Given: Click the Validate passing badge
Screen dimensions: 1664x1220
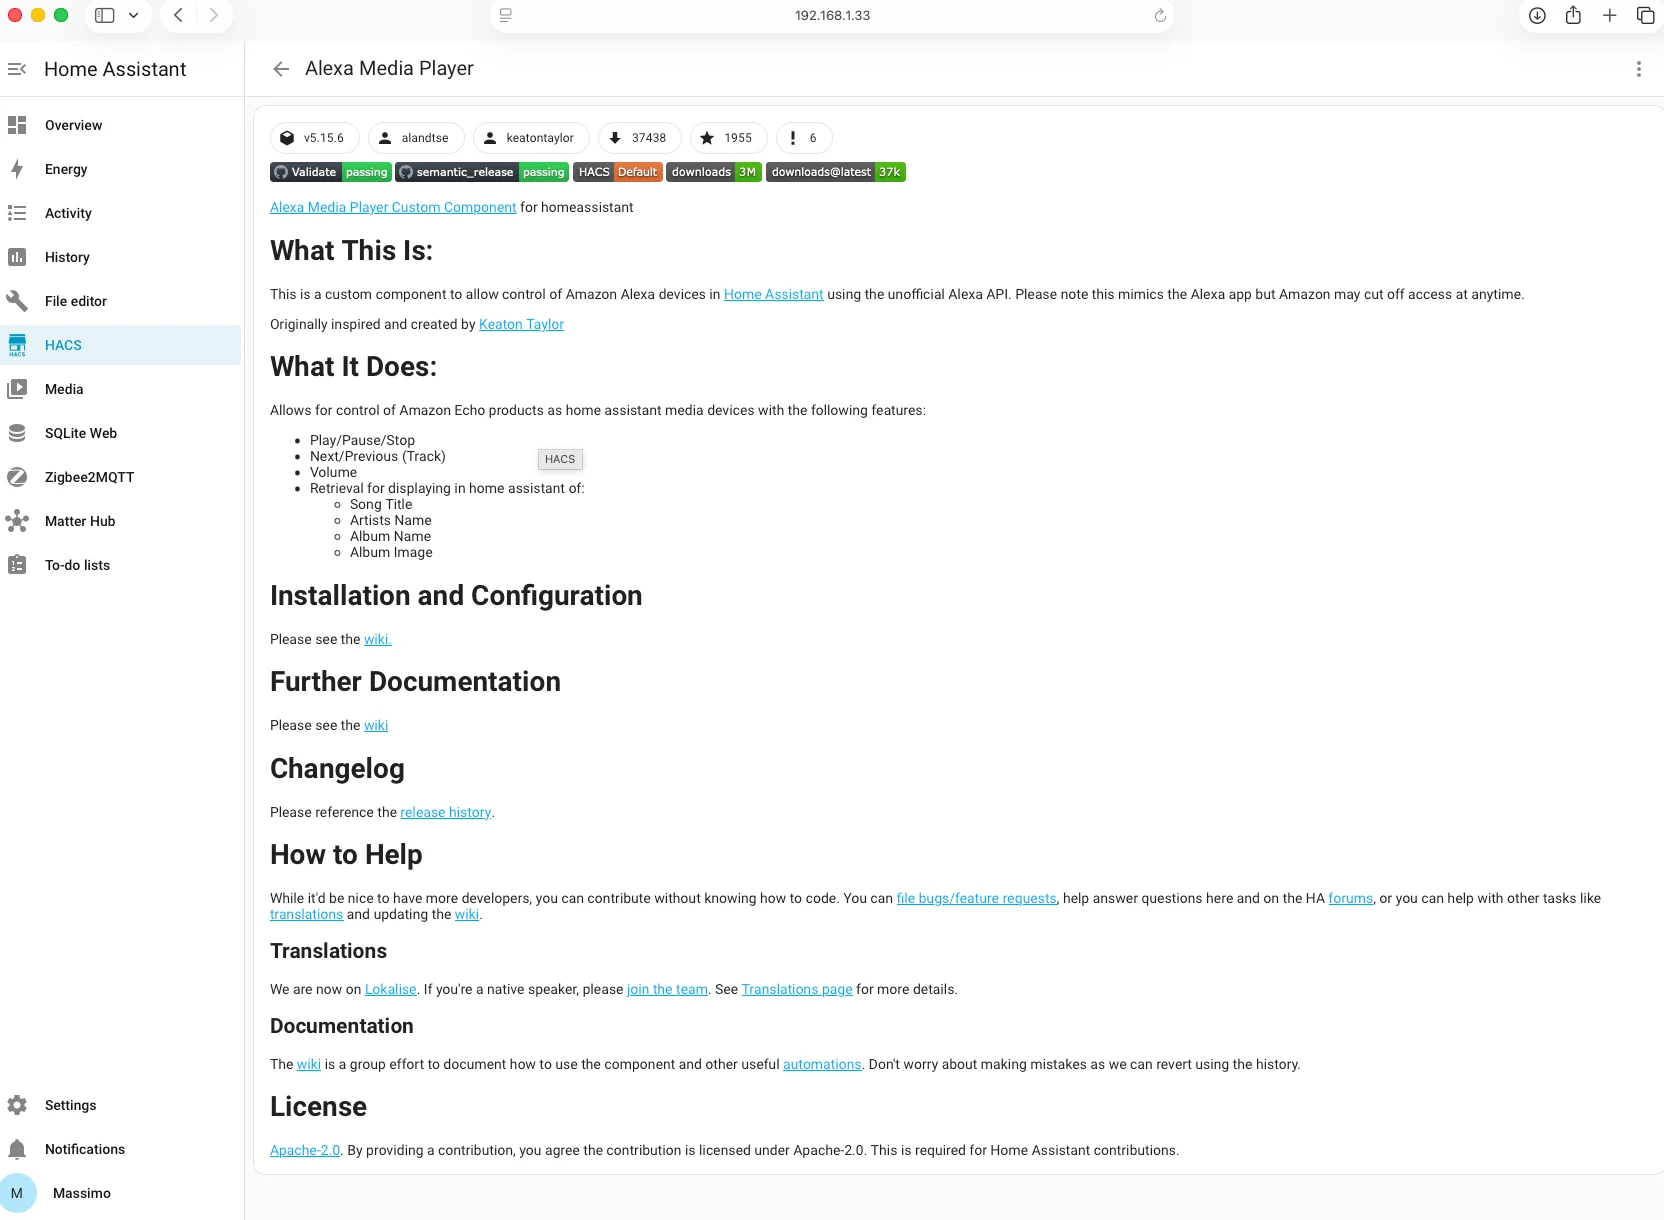Looking at the screenshot, I should (331, 172).
